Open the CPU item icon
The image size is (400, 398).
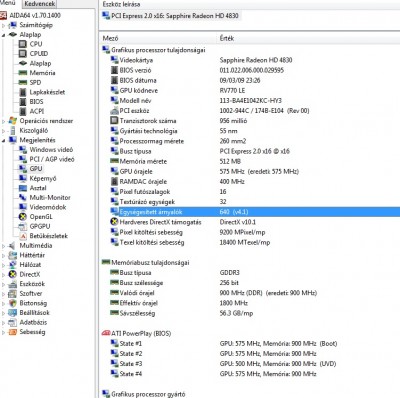pyautogui.click(x=23, y=44)
